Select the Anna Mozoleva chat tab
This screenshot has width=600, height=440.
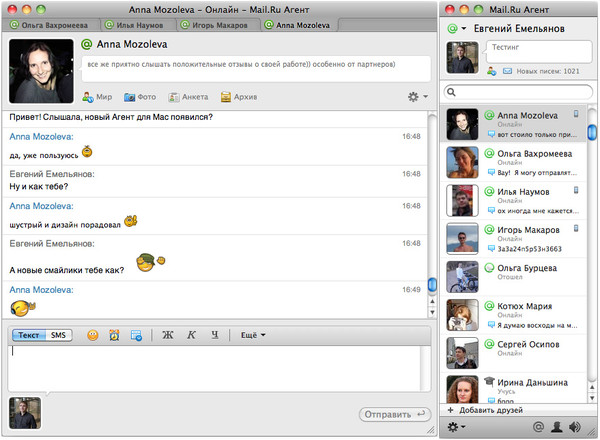click(298, 25)
